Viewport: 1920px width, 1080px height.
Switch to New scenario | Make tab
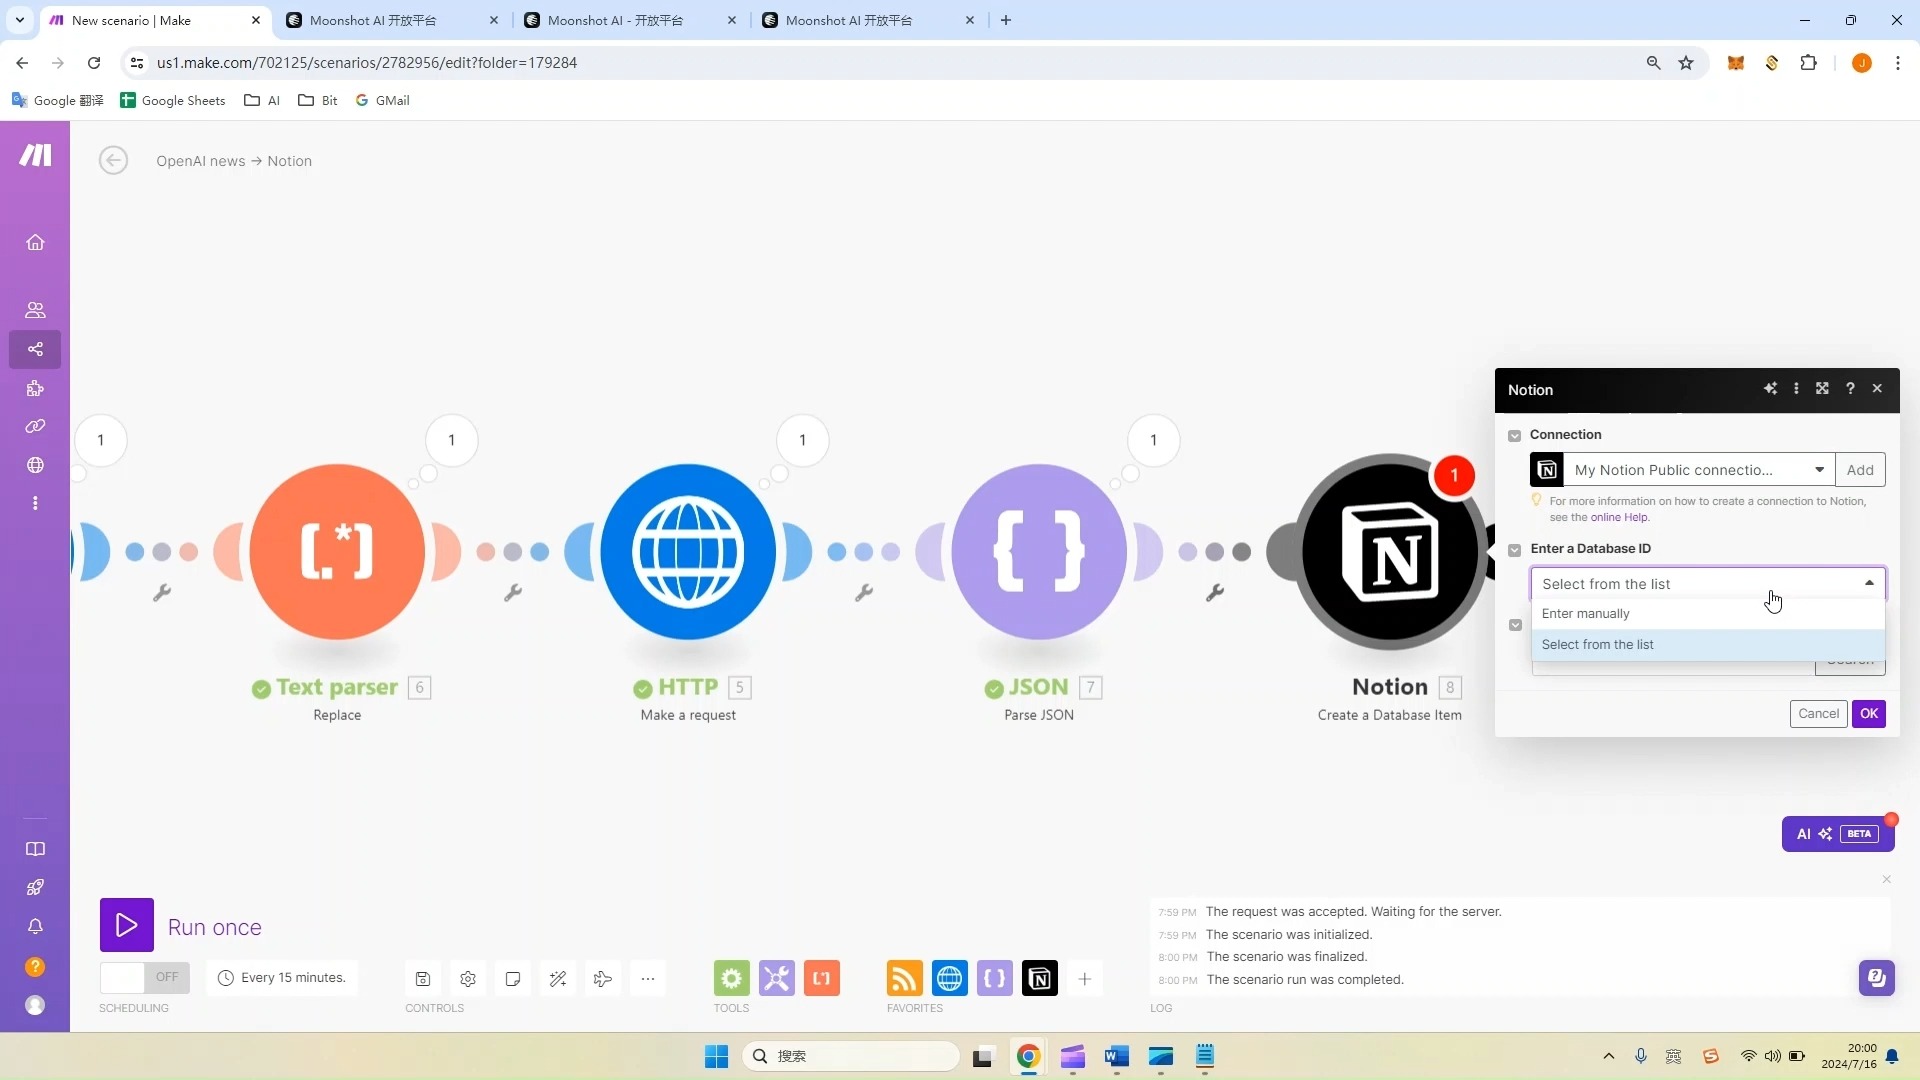tap(155, 20)
